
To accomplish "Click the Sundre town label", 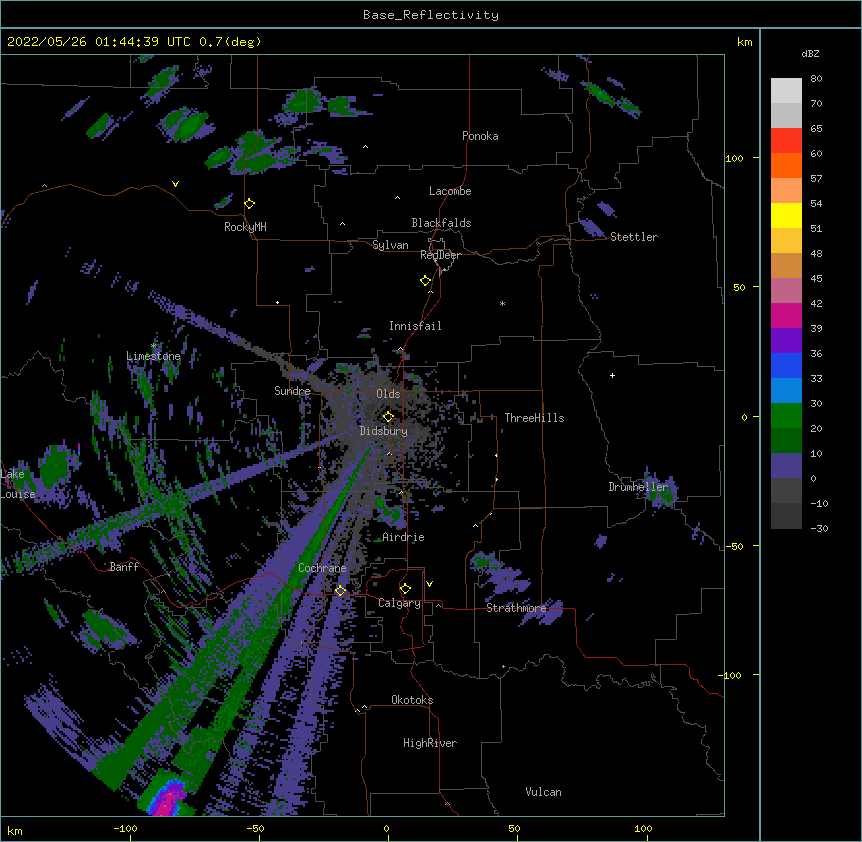I will (292, 391).
